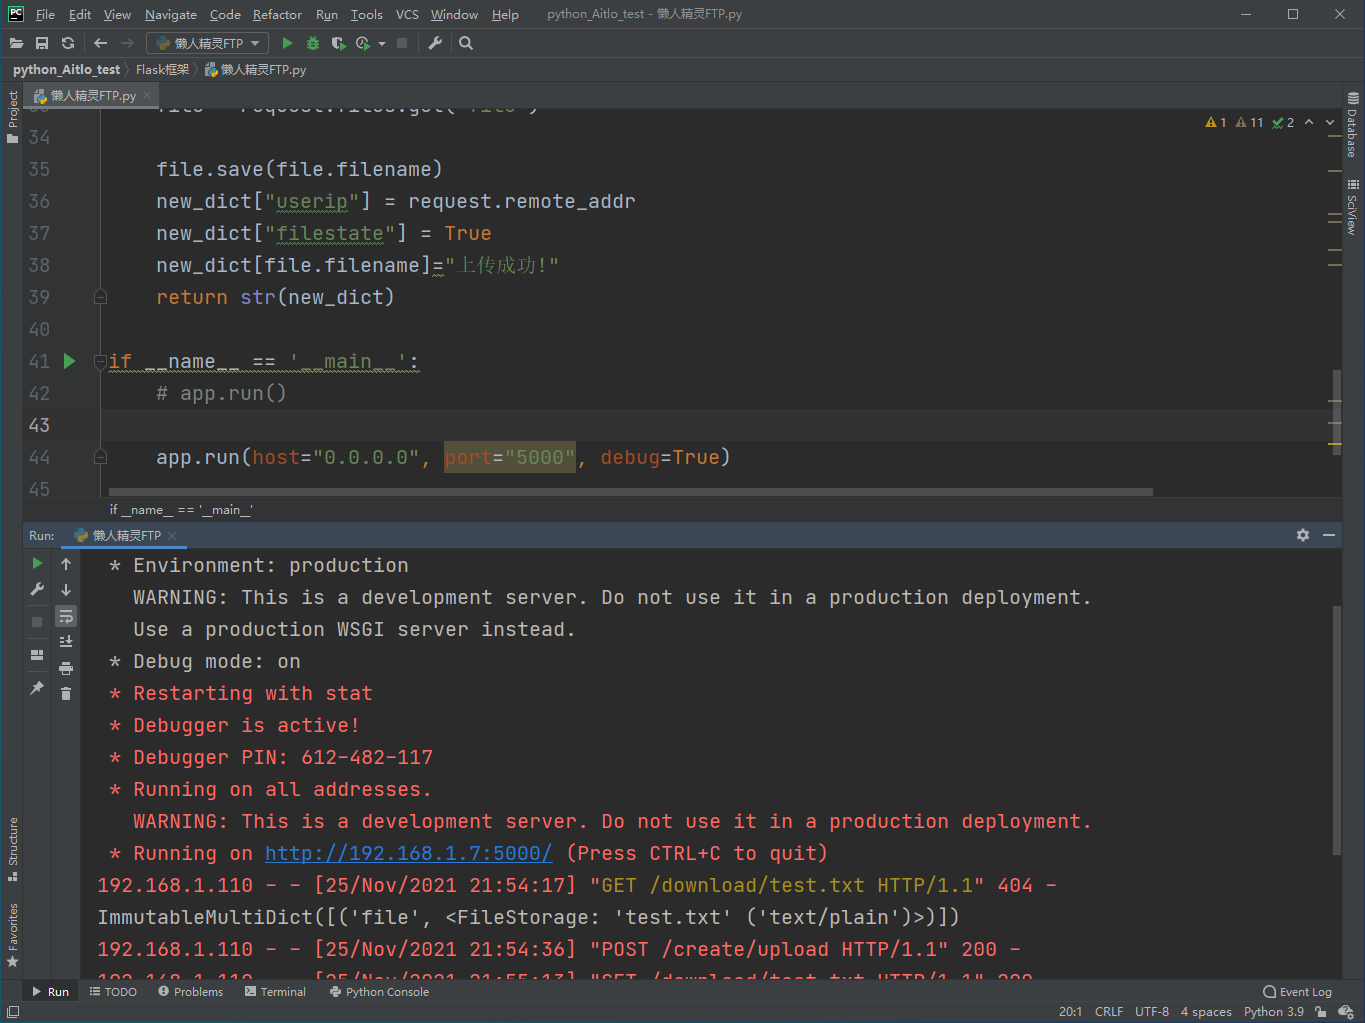Click the Save All icon
The width and height of the screenshot is (1365, 1023).
click(x=42, y=43)
